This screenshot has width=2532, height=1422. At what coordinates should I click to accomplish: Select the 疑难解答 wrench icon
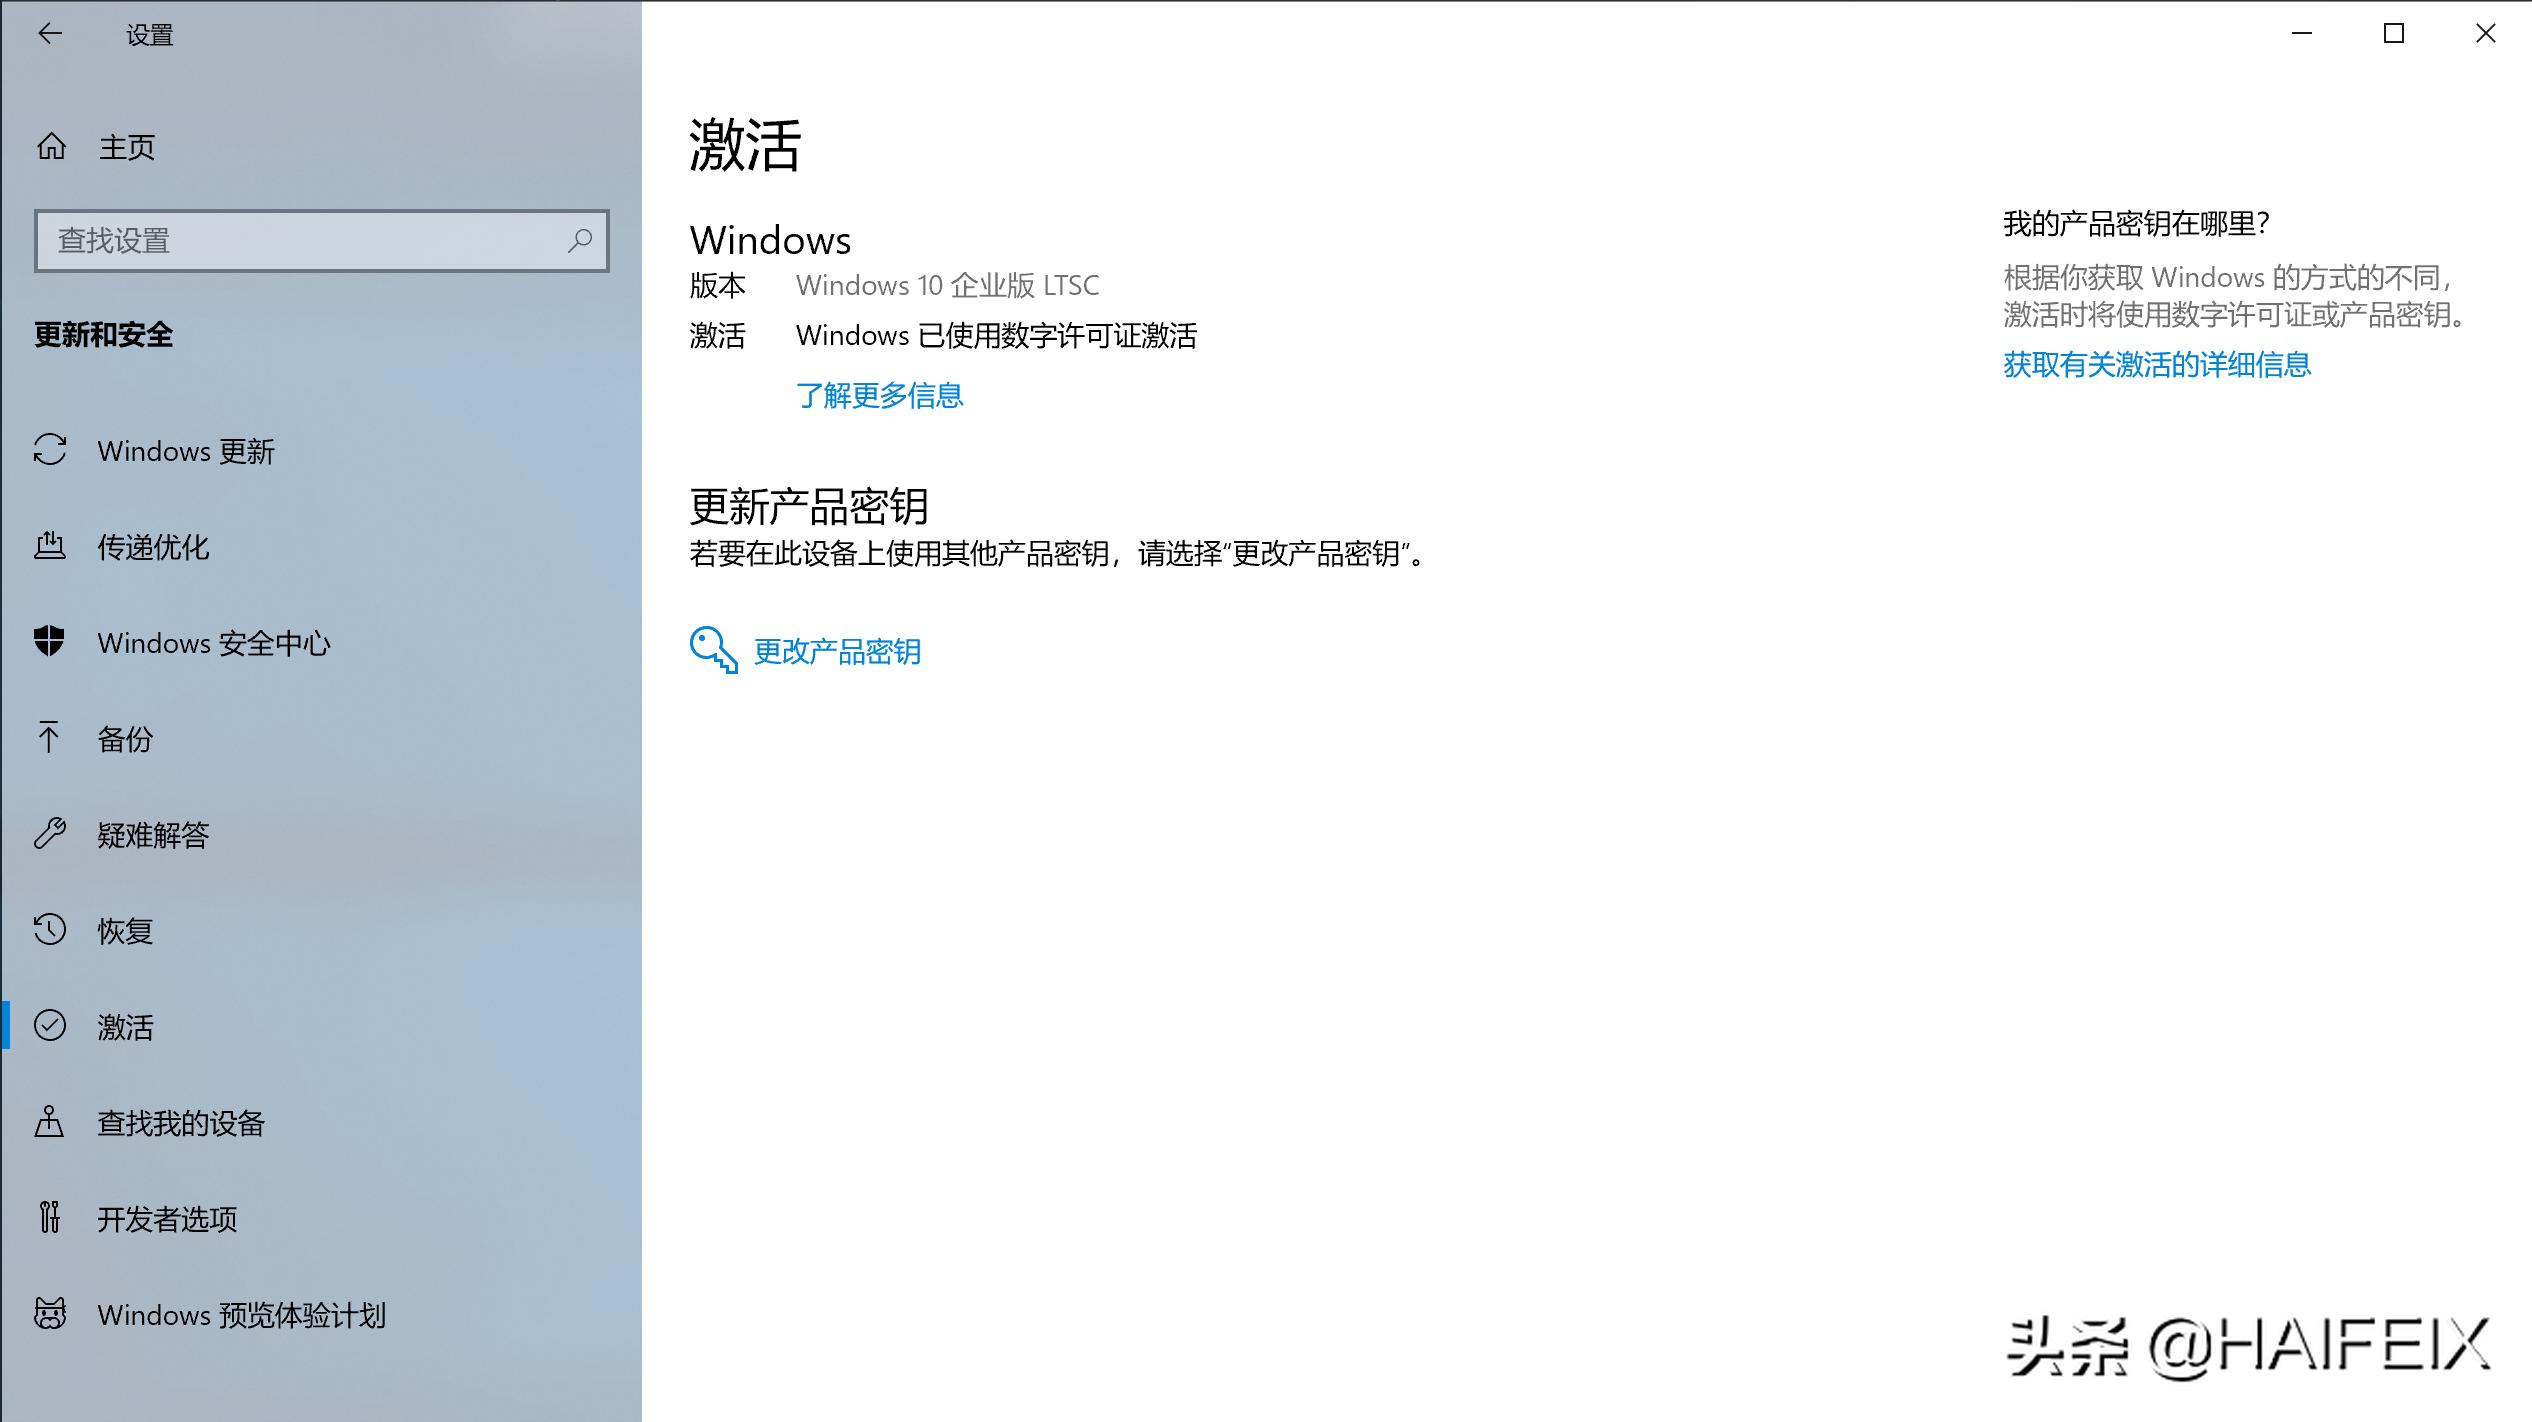point(50,835)
